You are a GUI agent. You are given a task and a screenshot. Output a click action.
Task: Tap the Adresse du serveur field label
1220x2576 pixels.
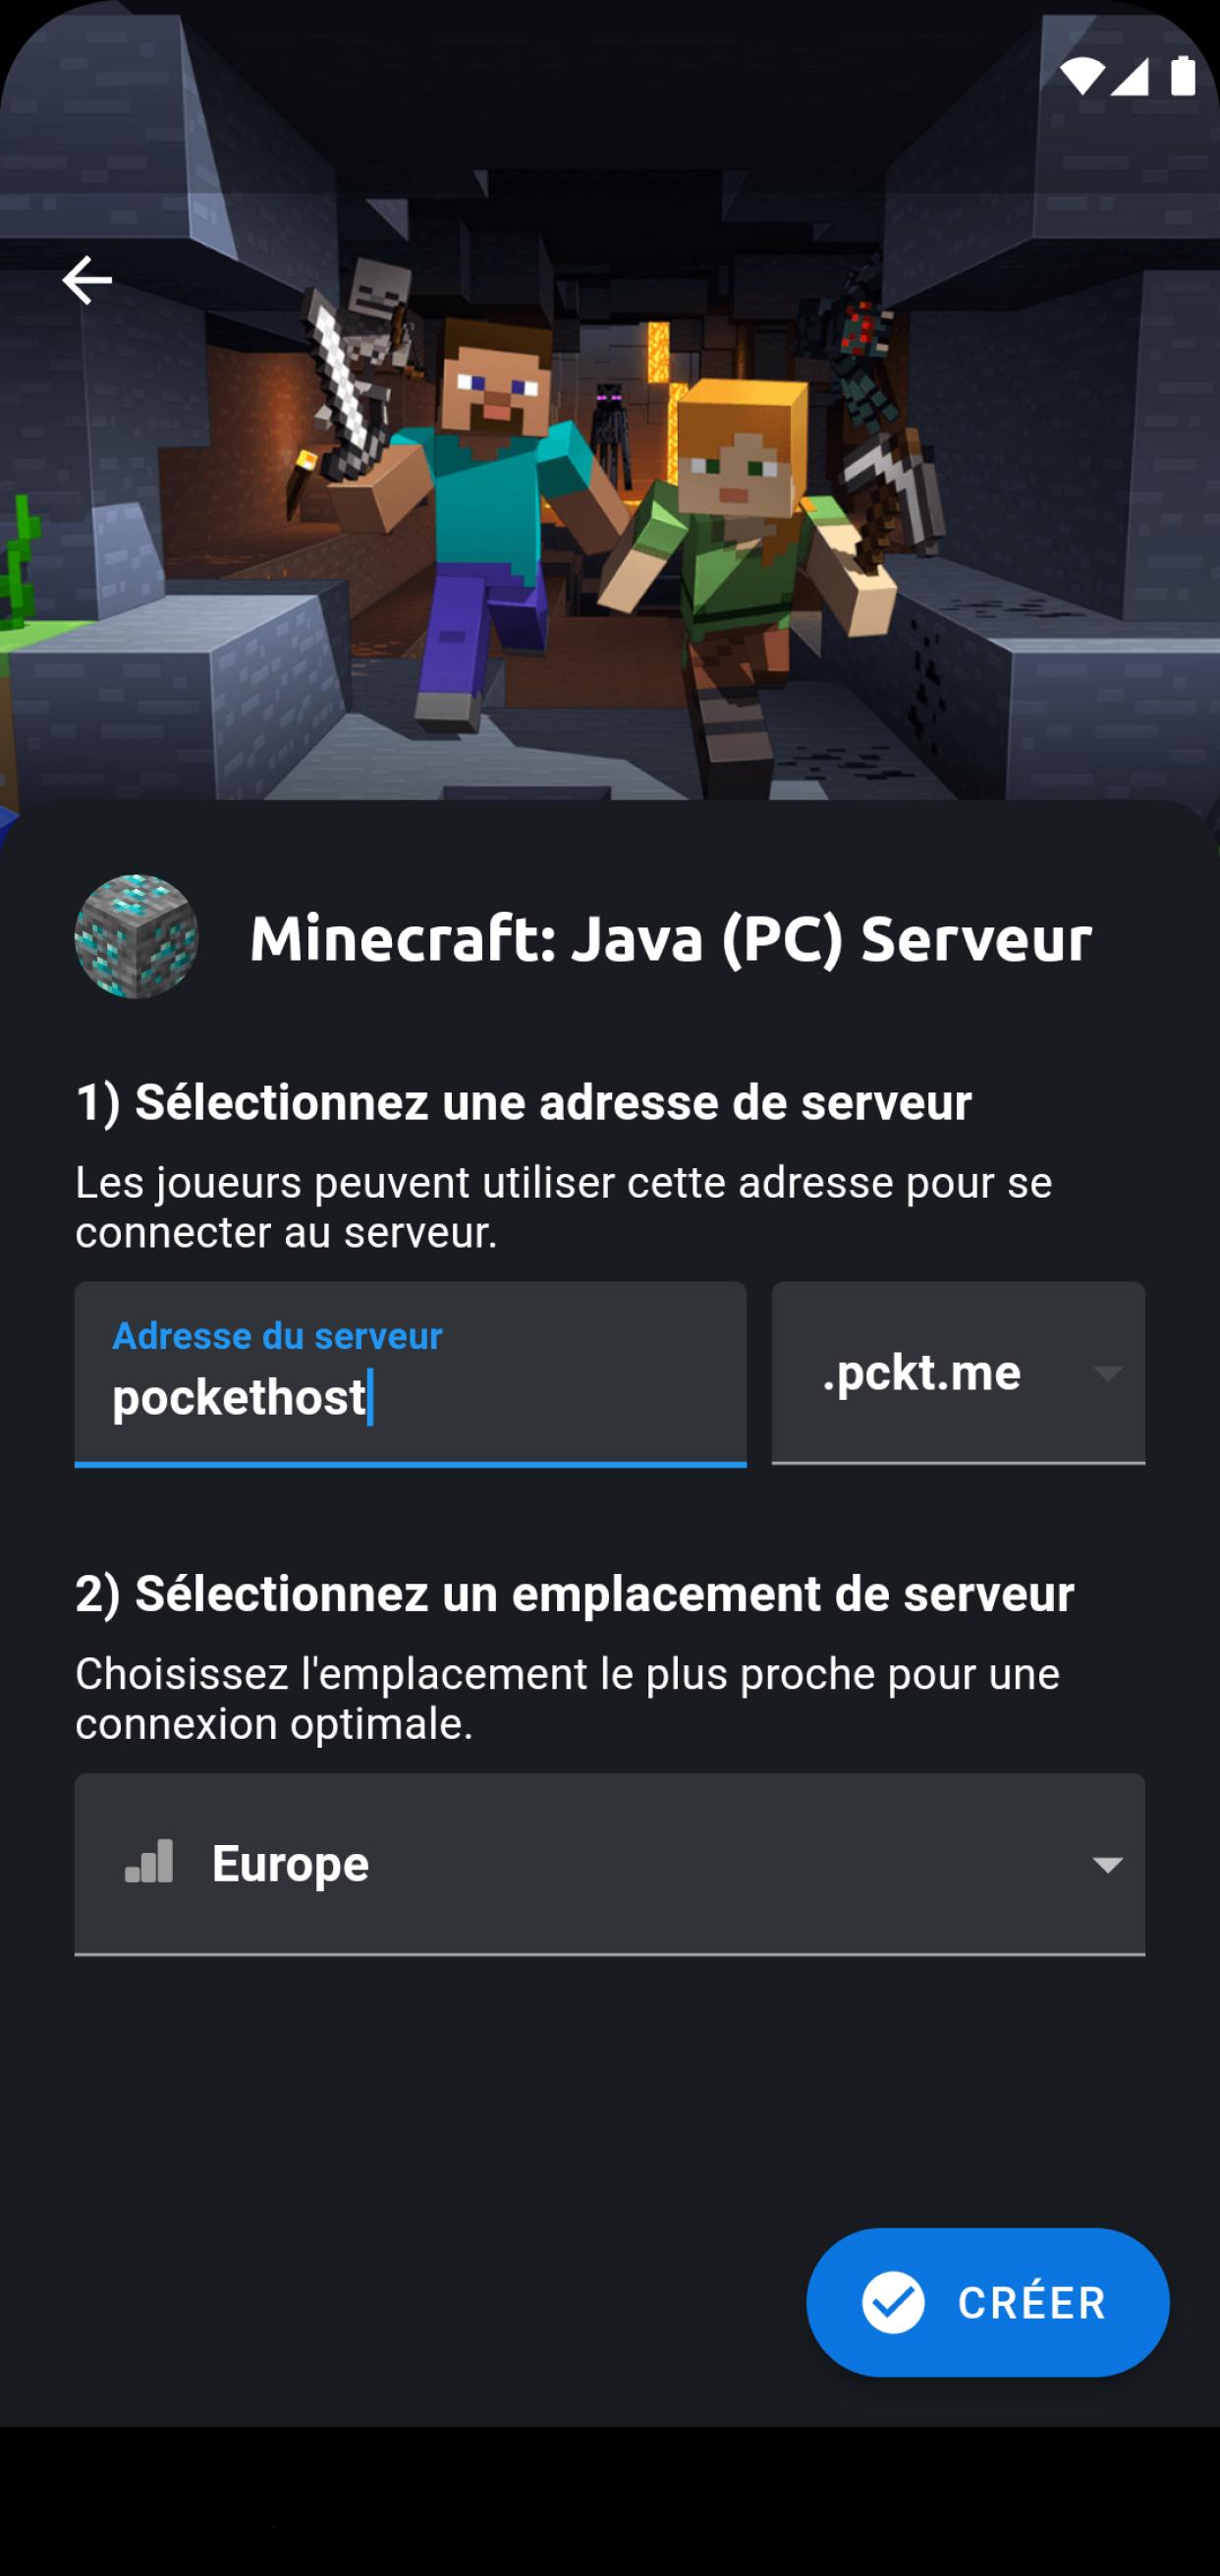pyautogui.click(x=277, y=1336)
